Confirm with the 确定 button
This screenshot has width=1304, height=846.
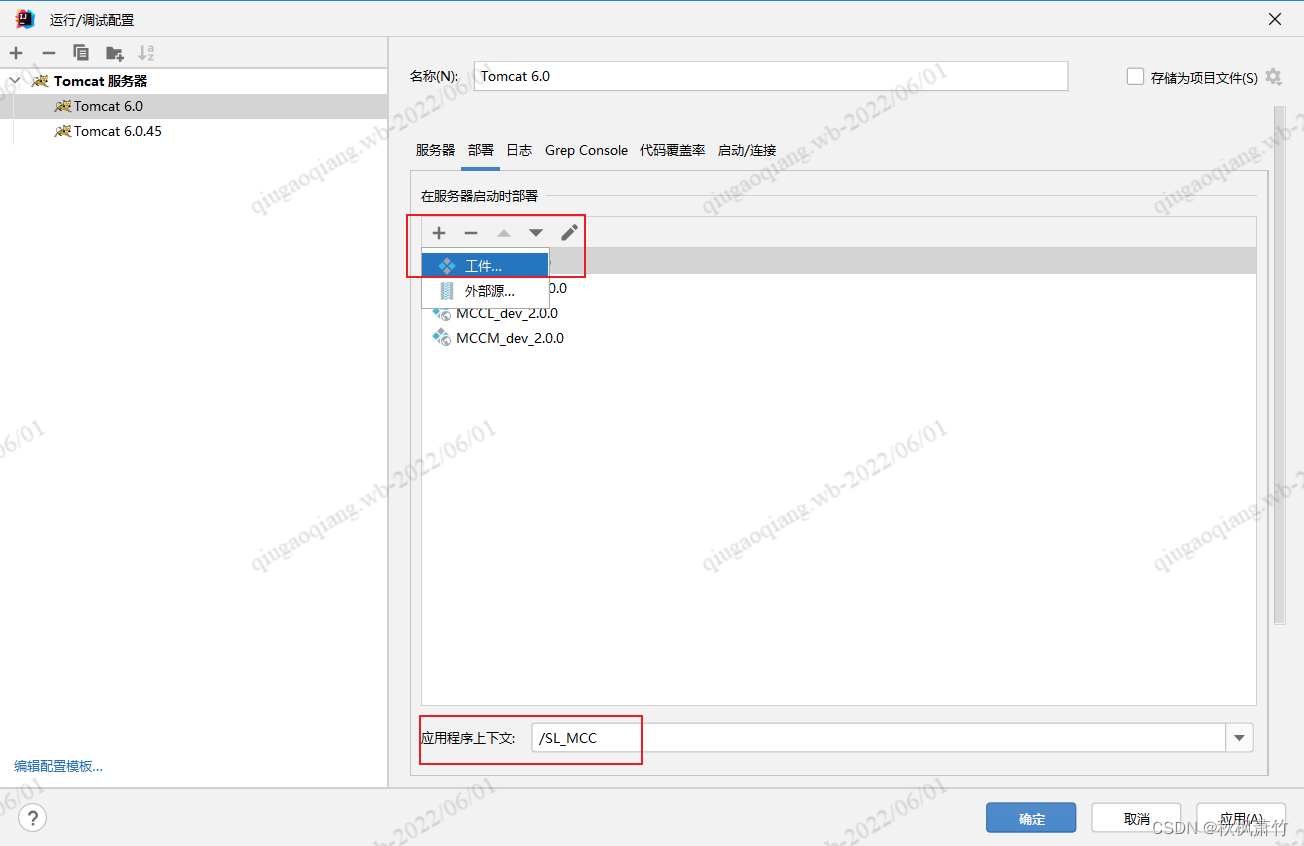pos(1031,818)
